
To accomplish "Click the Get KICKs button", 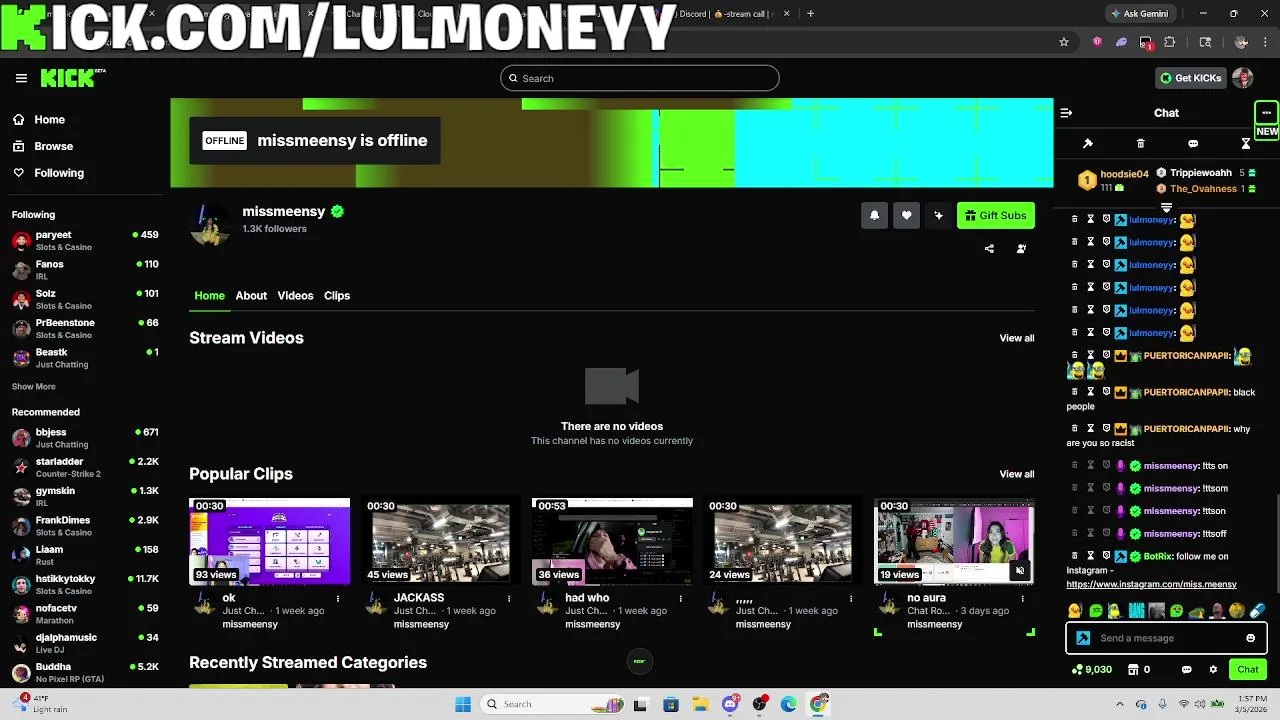I will (1190, 78).
